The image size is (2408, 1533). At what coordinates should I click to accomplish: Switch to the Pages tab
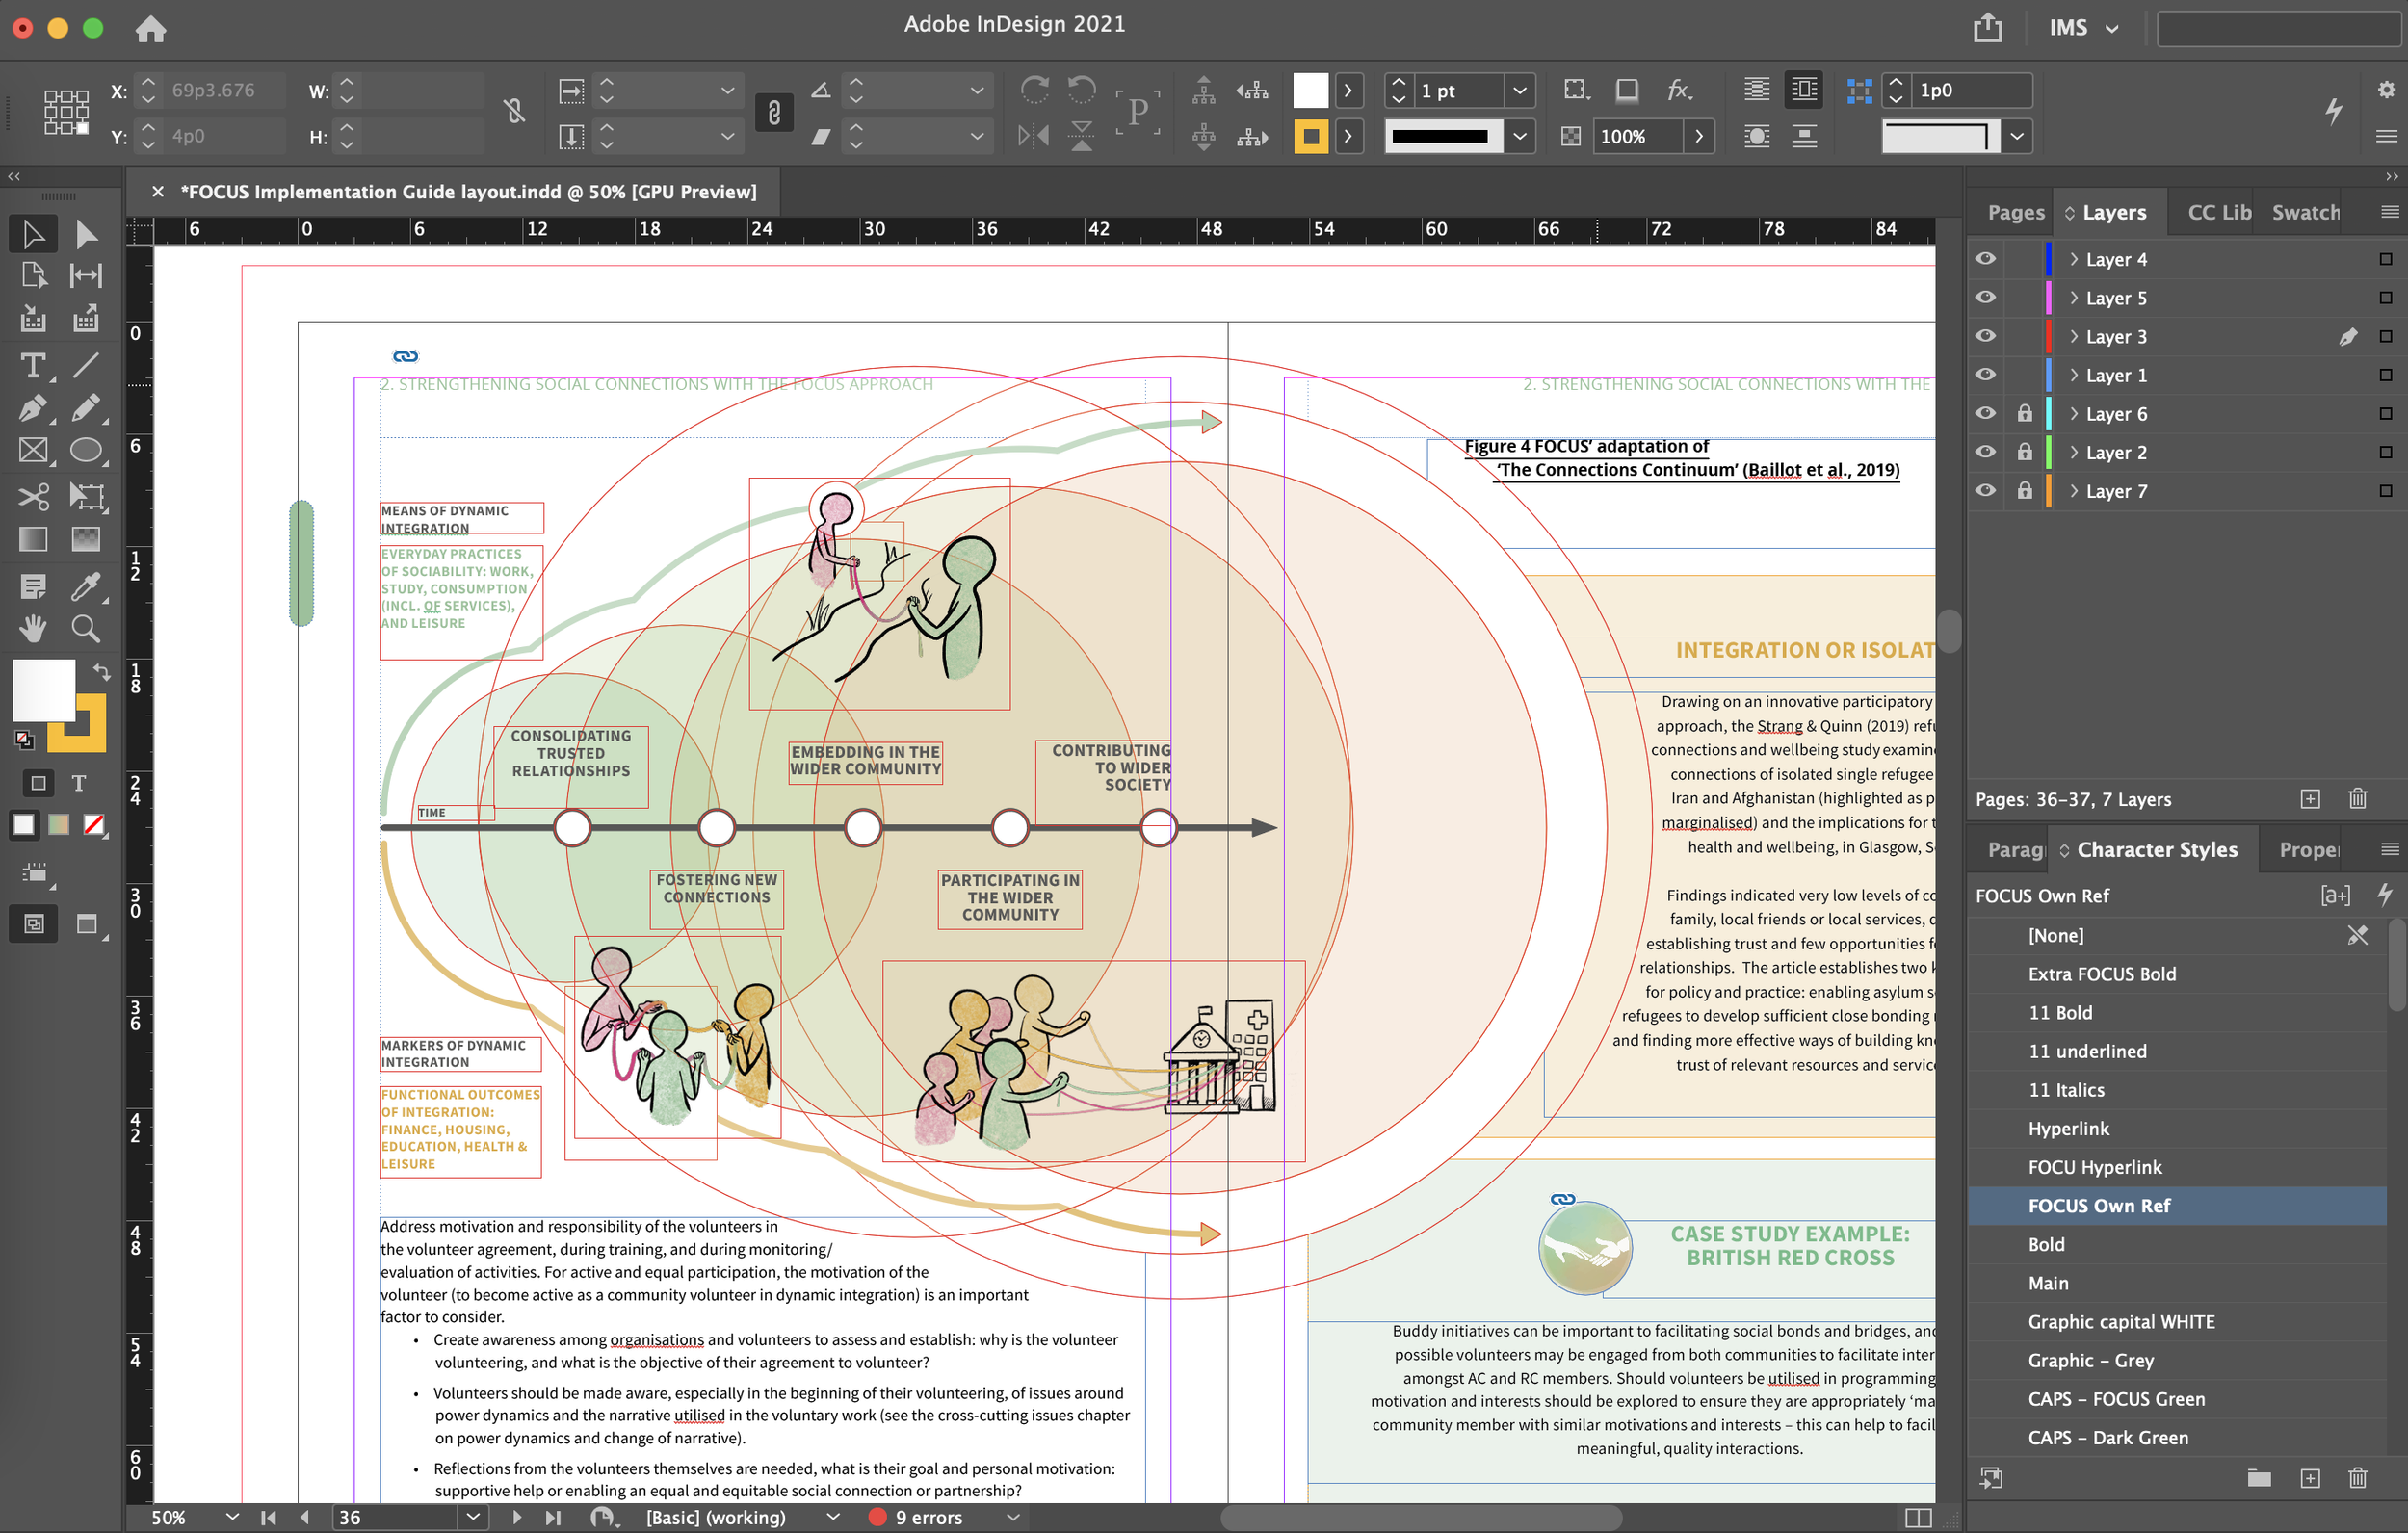click(2015, 212)
